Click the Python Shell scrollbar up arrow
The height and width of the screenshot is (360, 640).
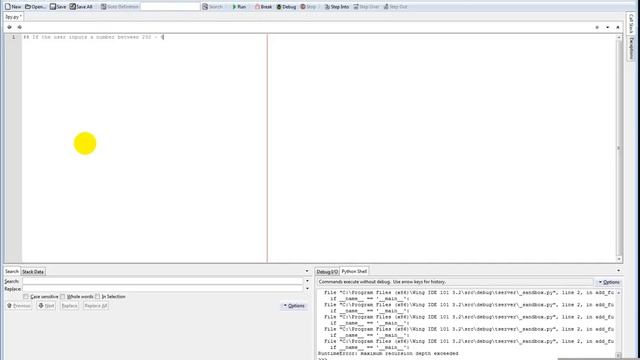click(618, 293)
